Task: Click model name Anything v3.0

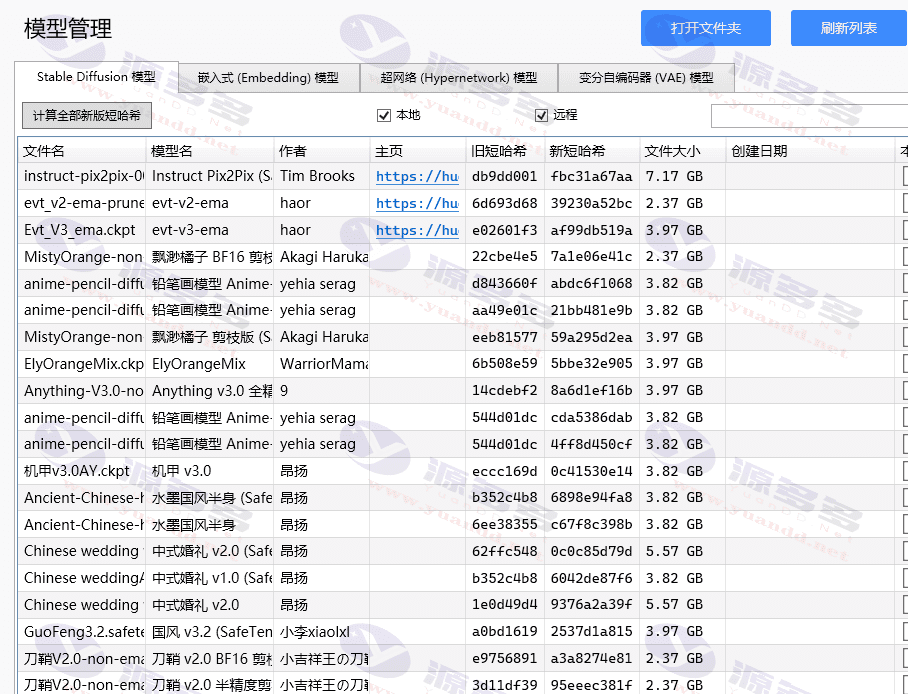Action: point(210,390)
